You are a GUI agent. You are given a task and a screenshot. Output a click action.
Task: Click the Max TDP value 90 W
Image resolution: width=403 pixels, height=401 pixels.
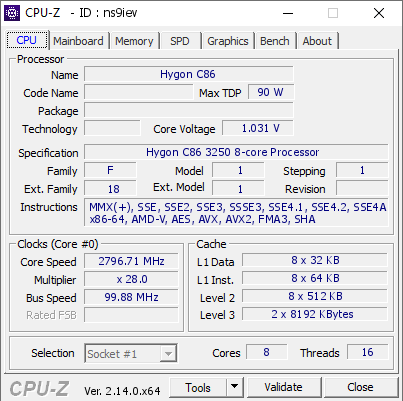coord(271,92)
